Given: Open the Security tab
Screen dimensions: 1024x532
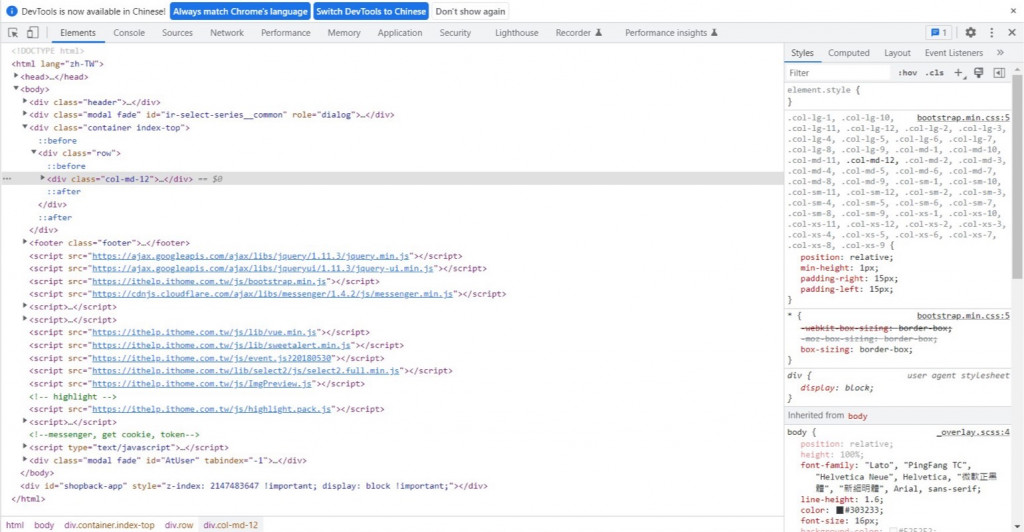Looking at the screenshot, I should pyautogui.click(x=455, y=33).
